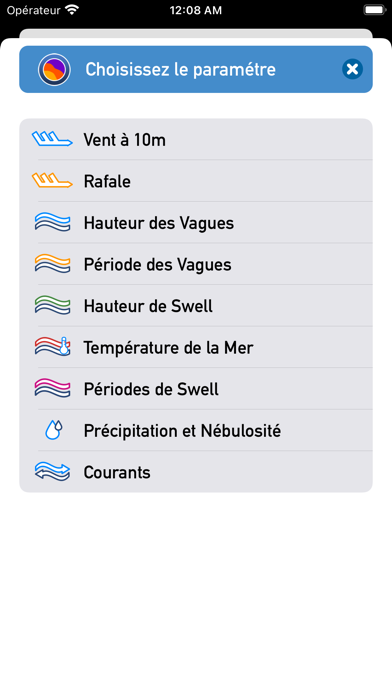Tap the orange wave period icon
The width and height of the screenshot is (392, 696).
coord(52,264)
